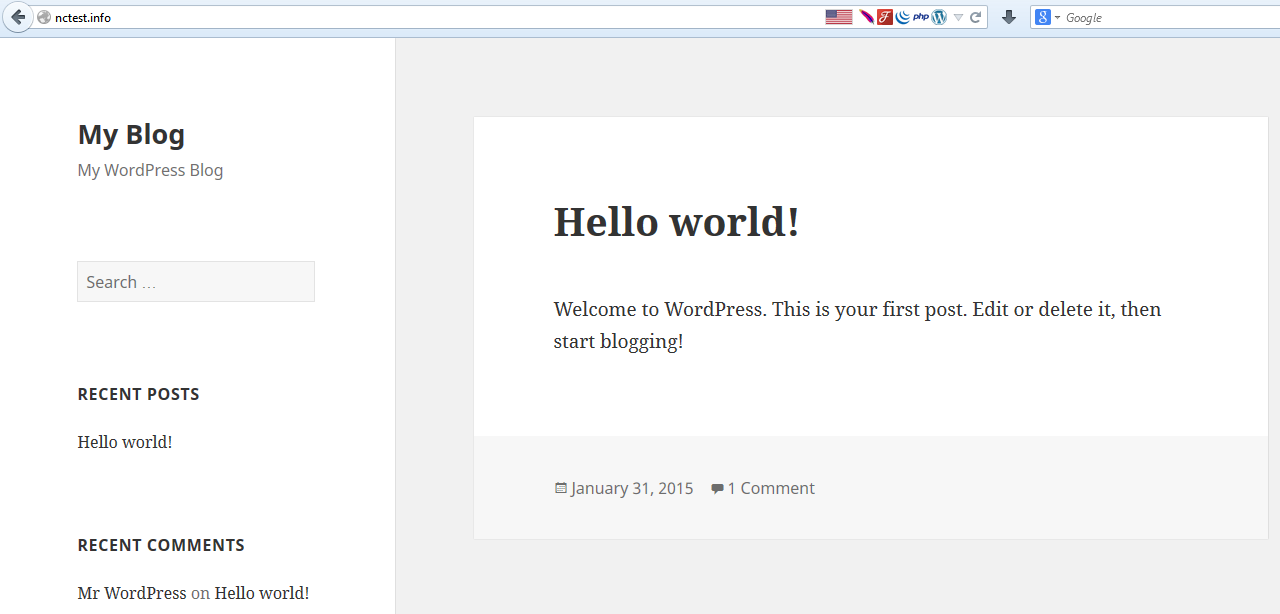This screenshot has height=614, width=1280.
Task: Open the My Blog site title link
Action: click(x=131, y=134)
